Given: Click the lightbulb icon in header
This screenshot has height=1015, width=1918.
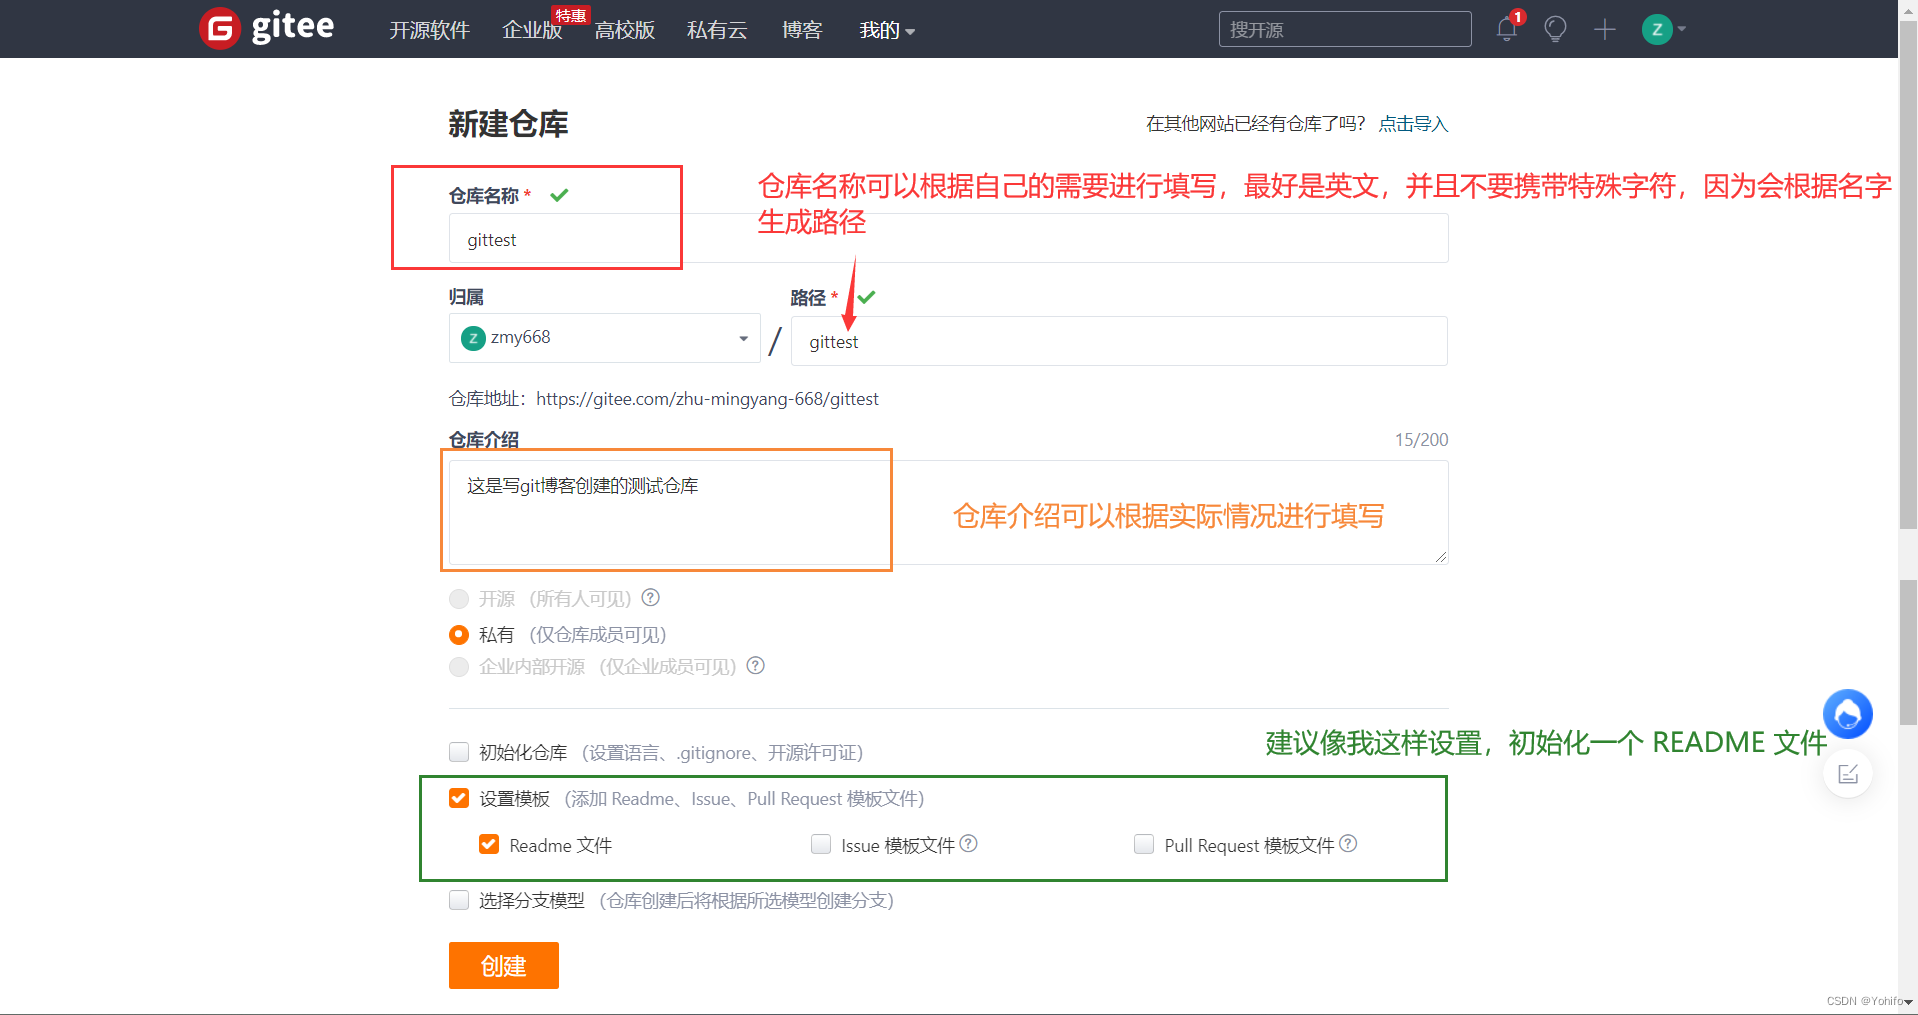Looking at the screenshot, I should 1555,29.
